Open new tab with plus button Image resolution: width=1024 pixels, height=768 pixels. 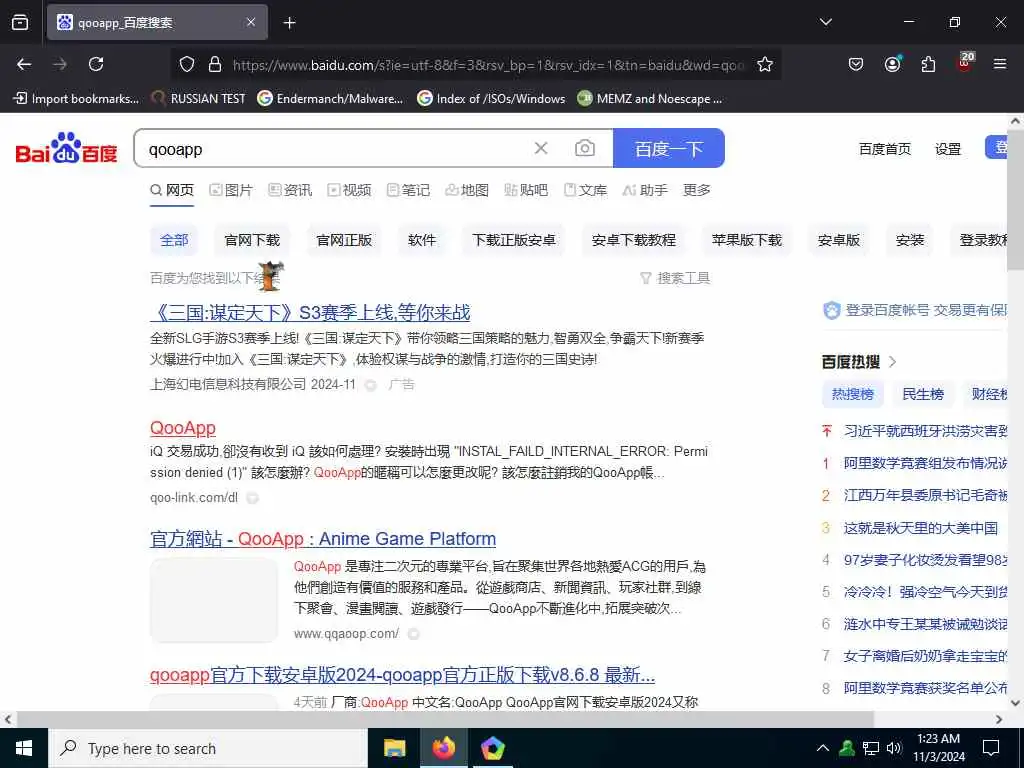(x=289, y=23)
